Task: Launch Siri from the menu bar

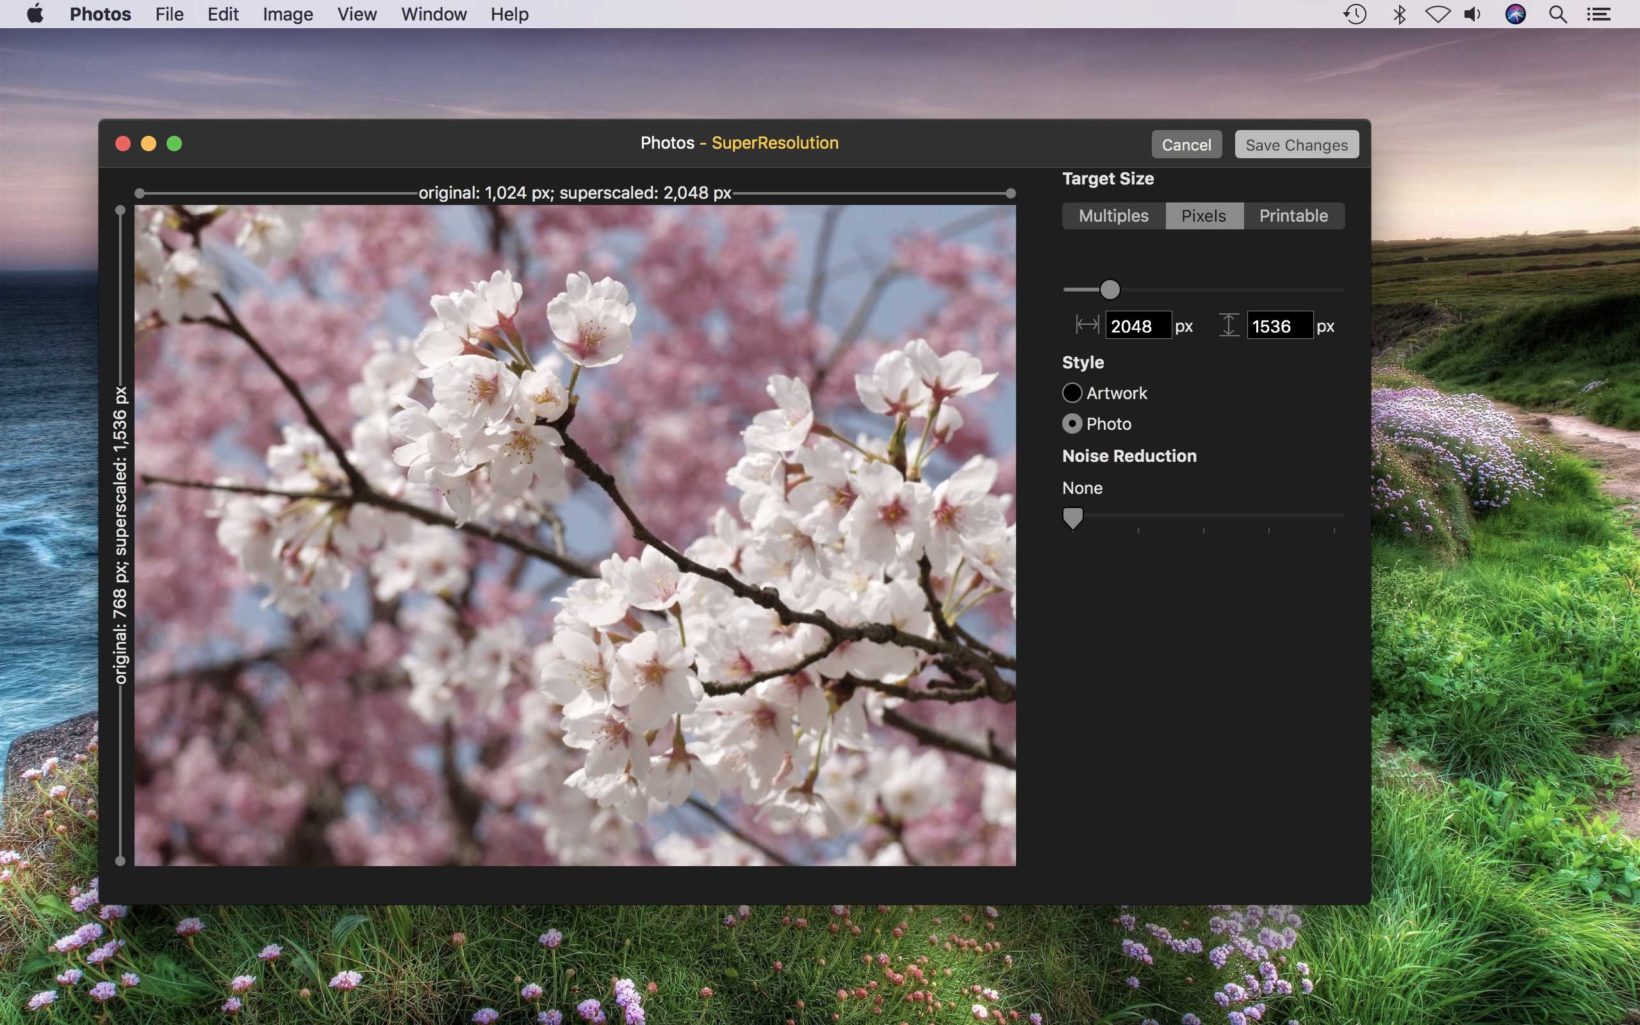Action: pos(1515,14)
